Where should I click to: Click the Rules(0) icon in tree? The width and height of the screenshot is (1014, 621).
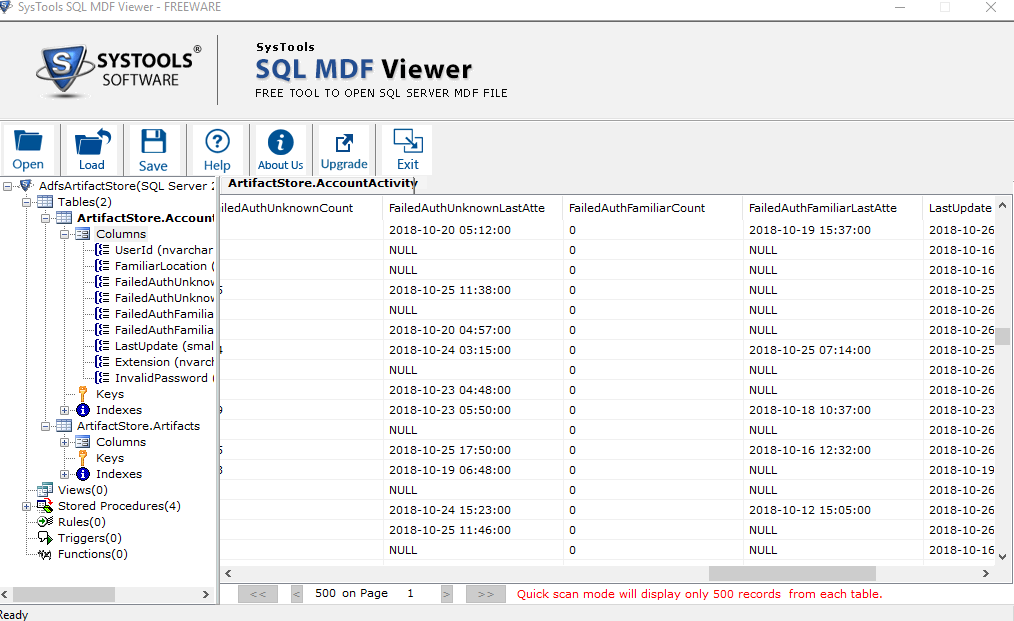(x=45, y=522)
